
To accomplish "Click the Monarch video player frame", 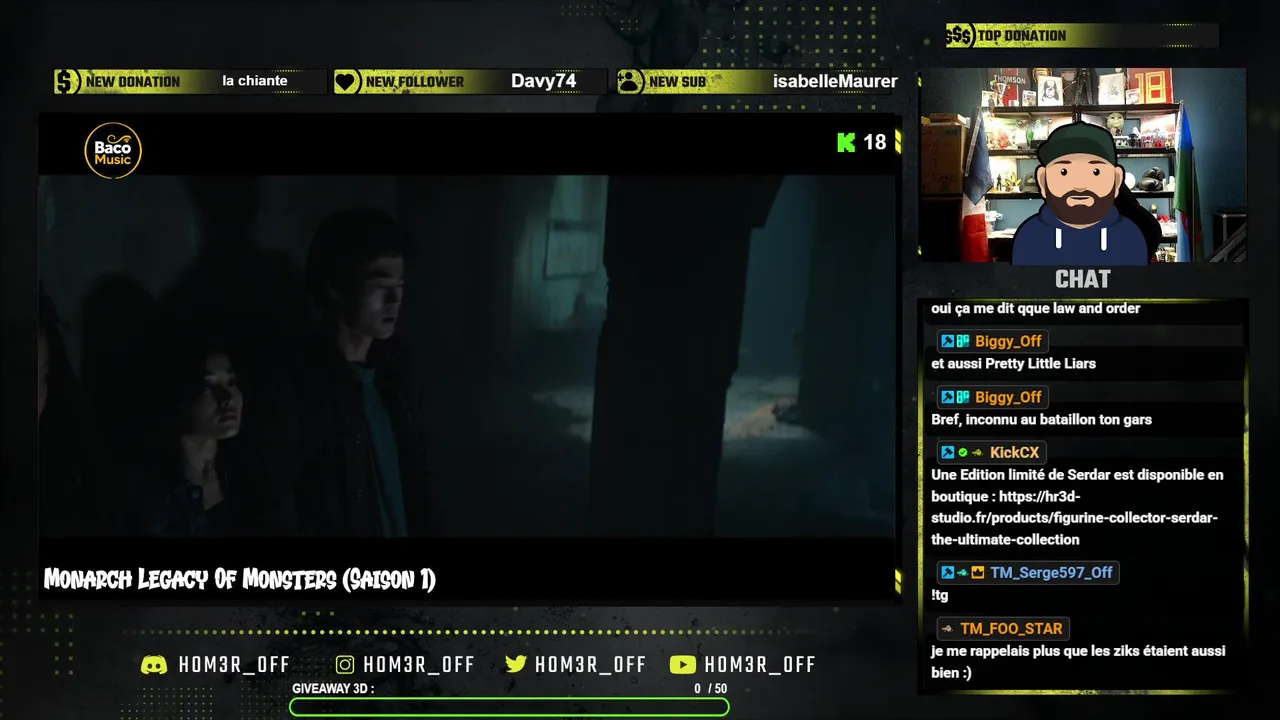I will pos(467,357).
